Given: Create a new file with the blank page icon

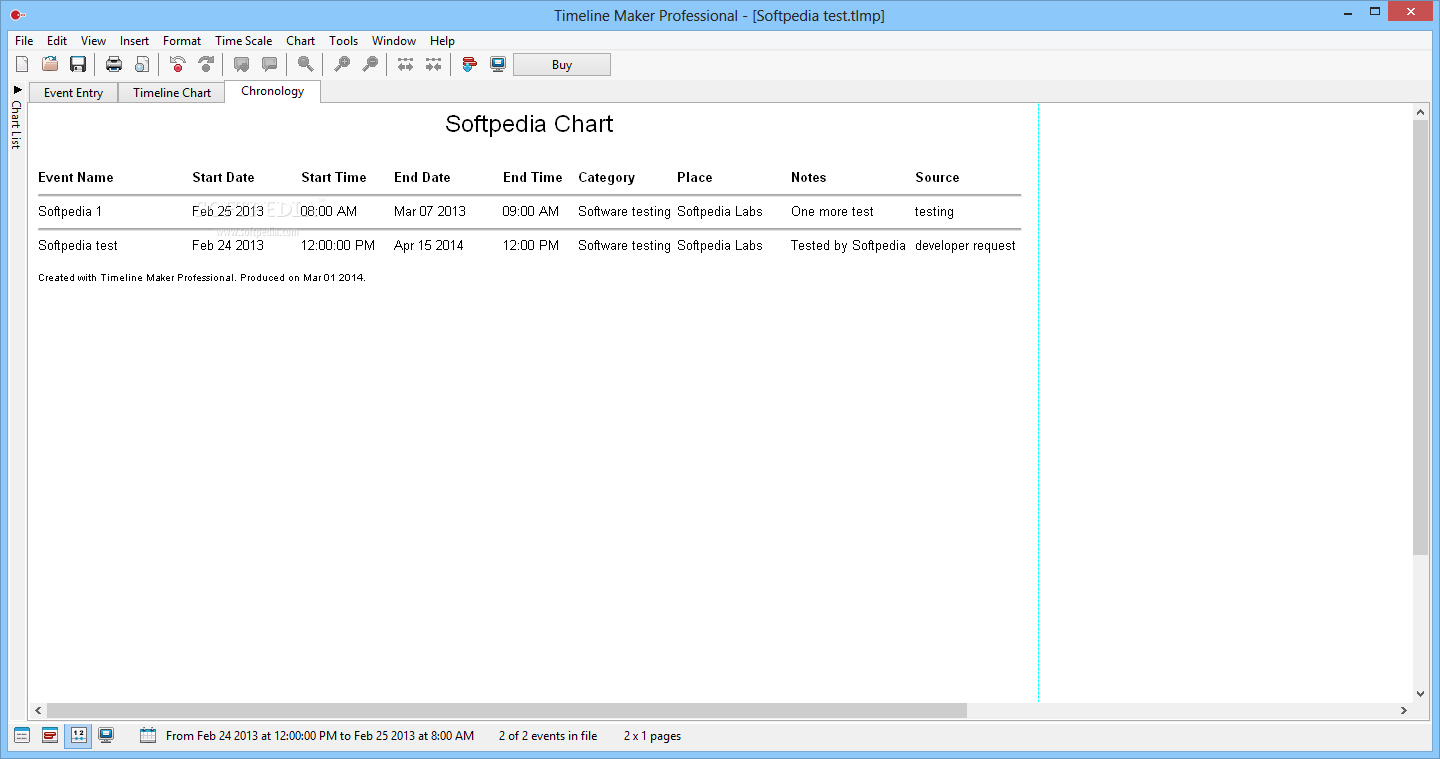Looking at the screenshot, I should pyautogui.click(x=22, y=64).
